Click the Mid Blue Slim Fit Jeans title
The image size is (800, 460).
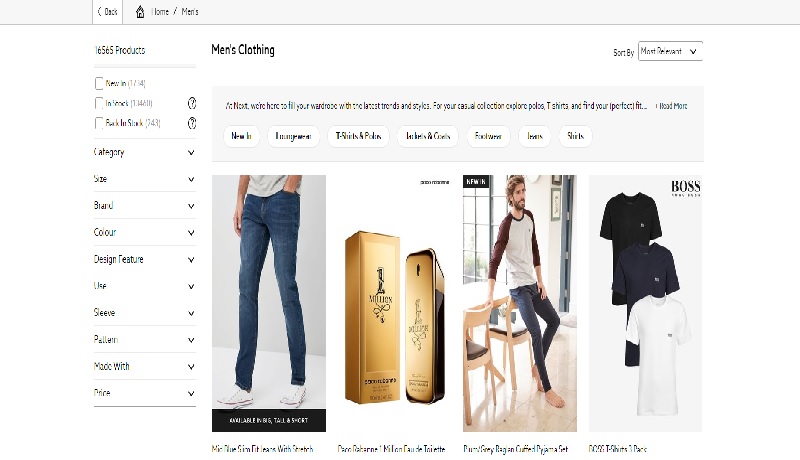(262, 449)
